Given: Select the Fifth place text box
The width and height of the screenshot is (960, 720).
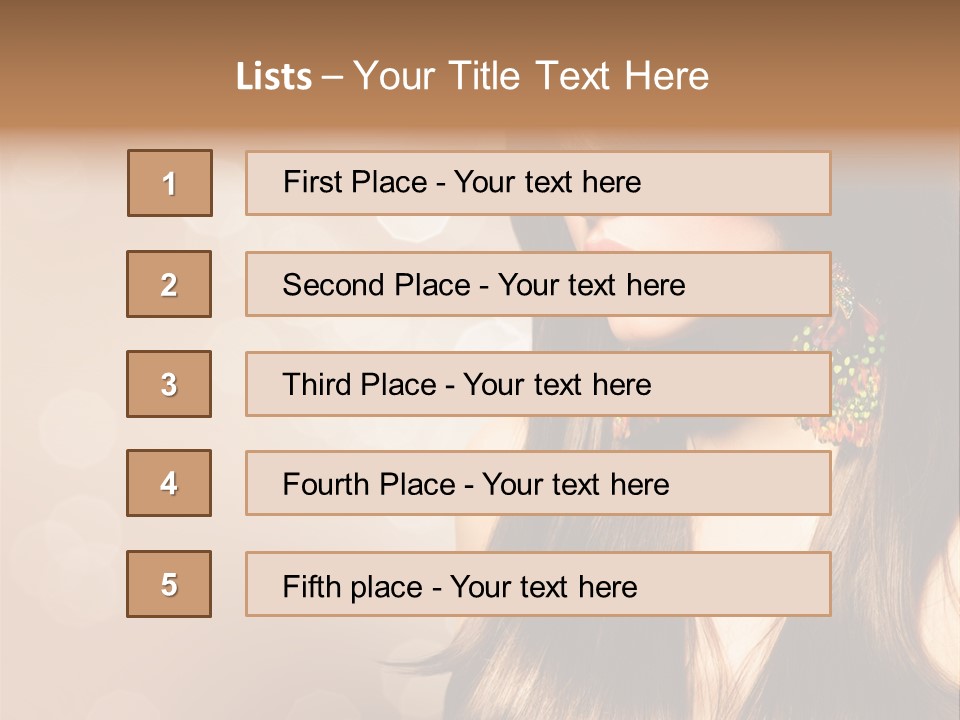Looking at the screenshot, I should (x=538, y=584).
